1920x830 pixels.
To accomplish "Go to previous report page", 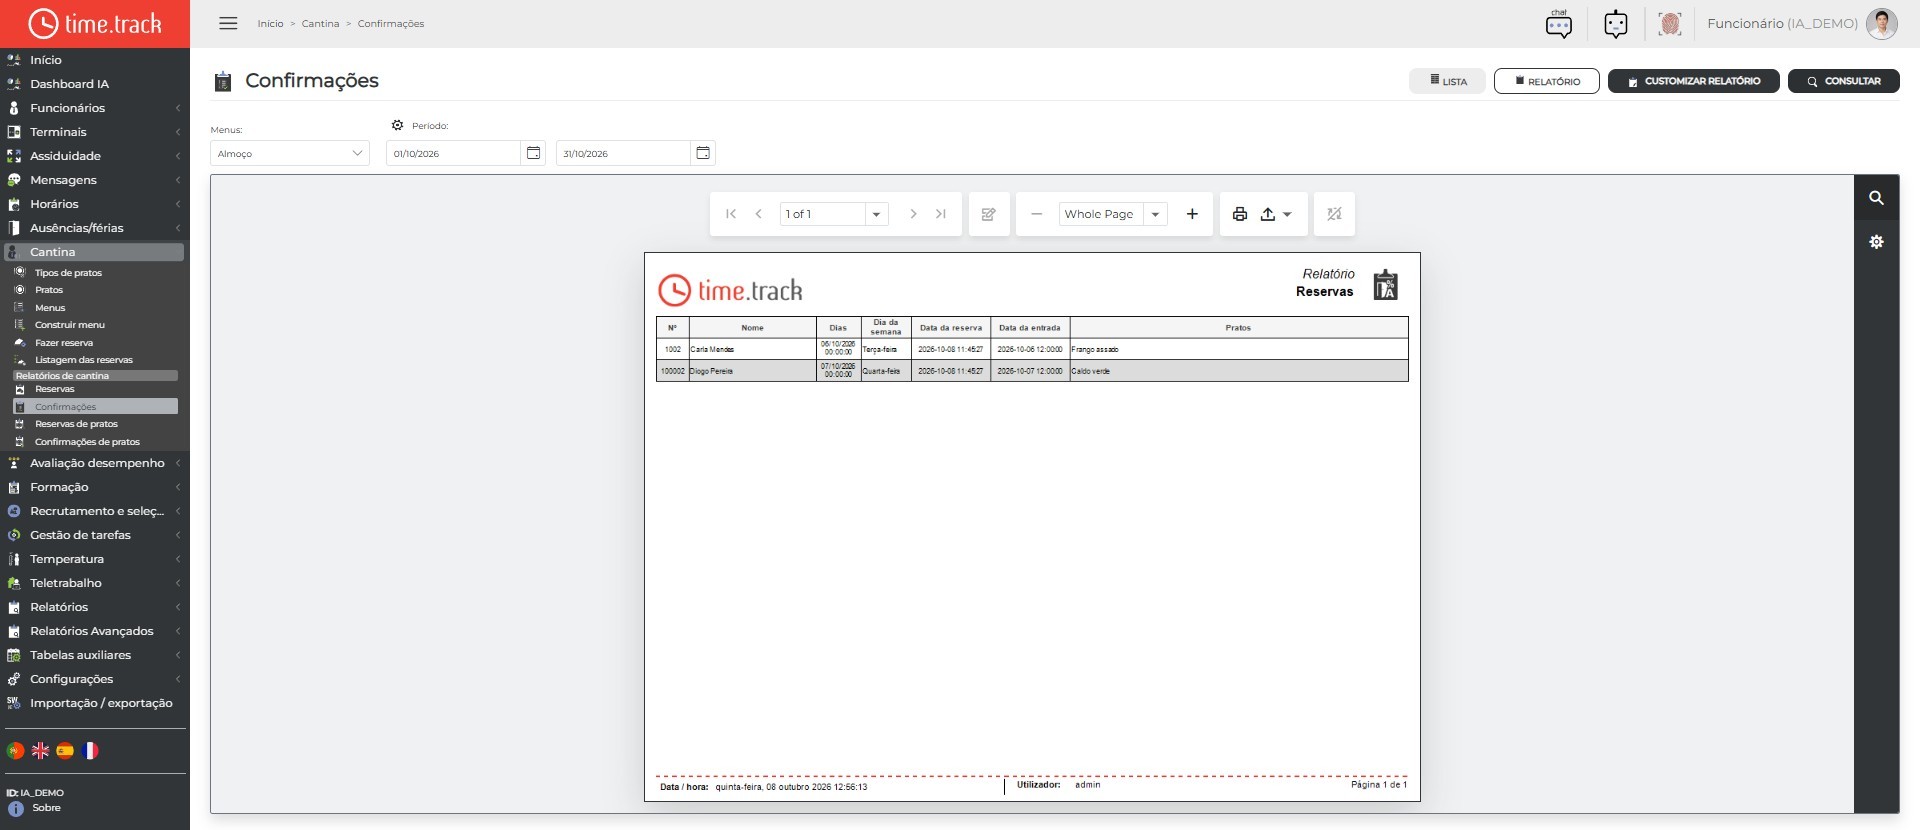I will click(x=759, y=214).
